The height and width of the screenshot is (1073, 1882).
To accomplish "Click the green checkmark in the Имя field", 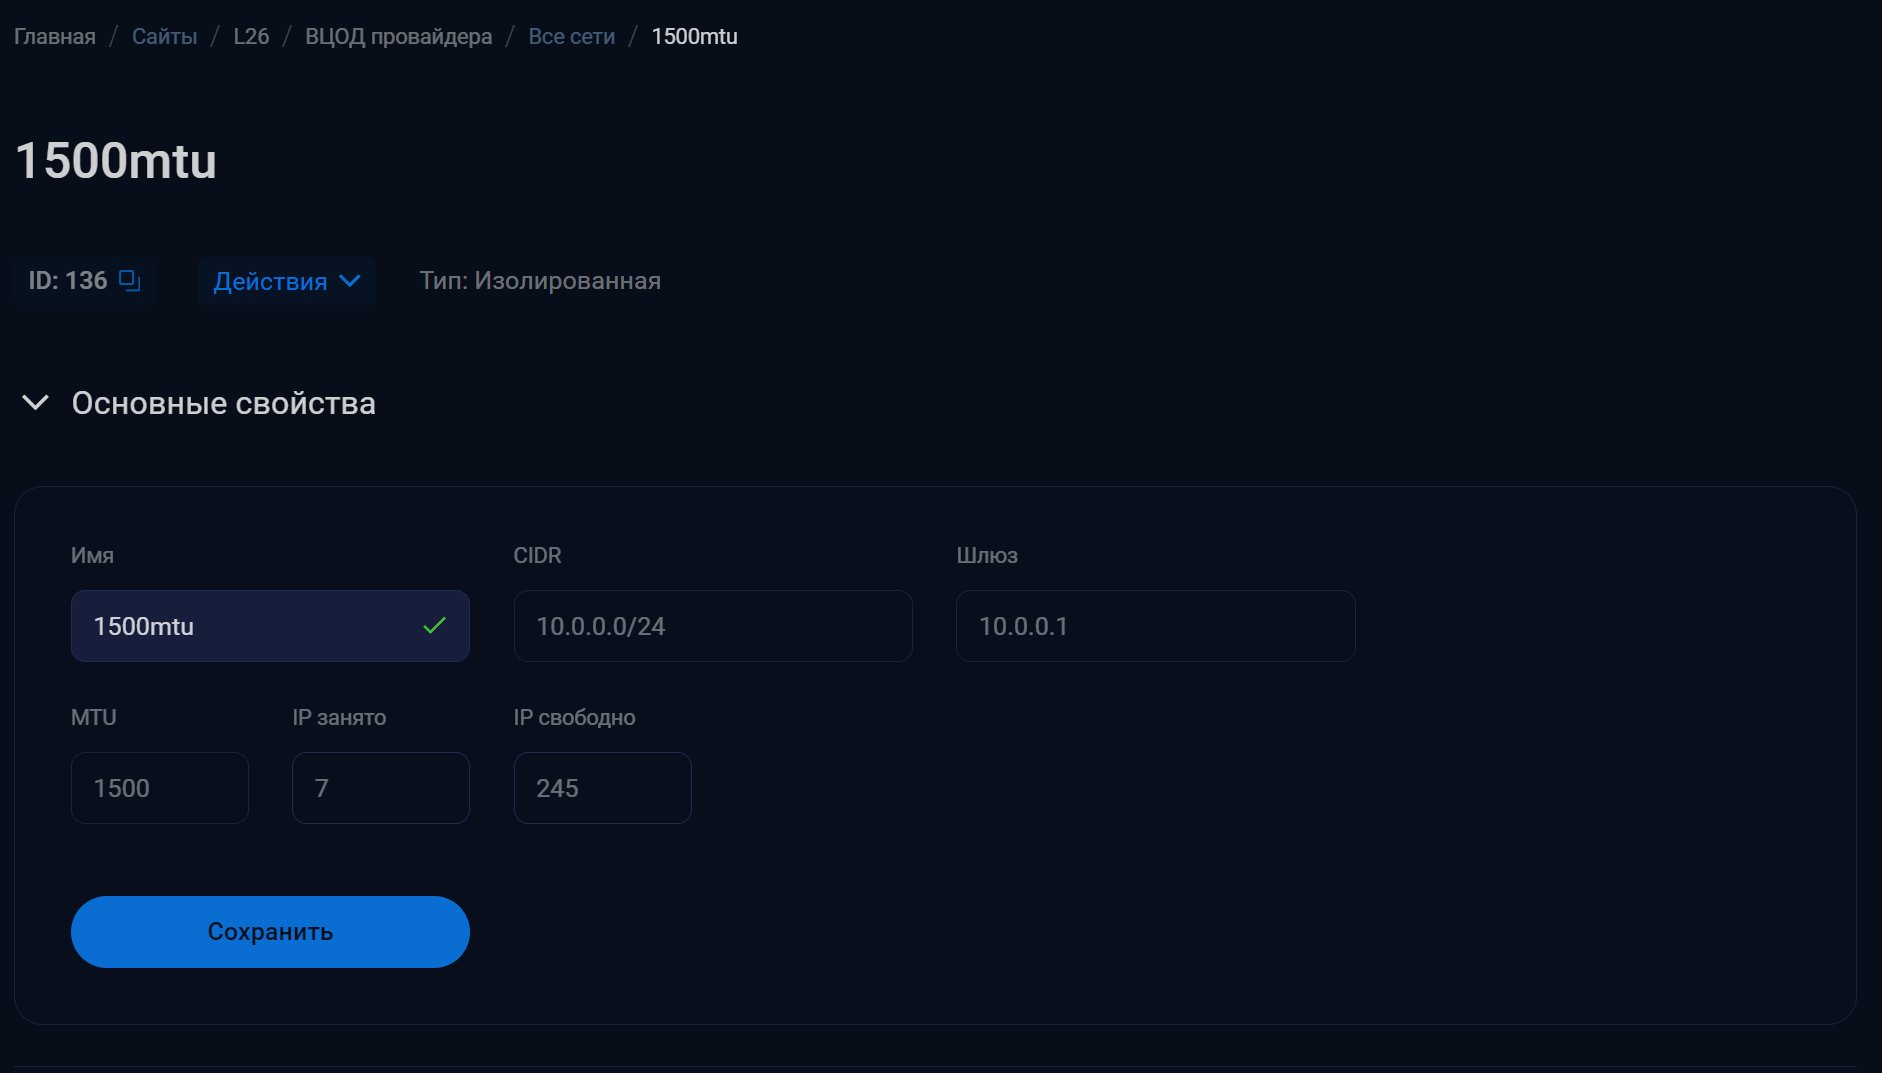I will click(x=434, y=626).
